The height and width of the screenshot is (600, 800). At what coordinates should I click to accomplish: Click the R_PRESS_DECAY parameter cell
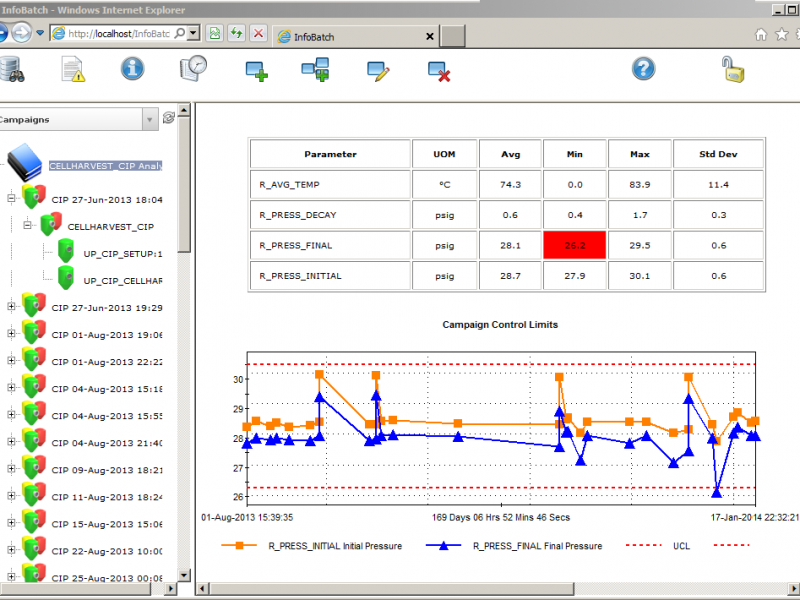330,215
